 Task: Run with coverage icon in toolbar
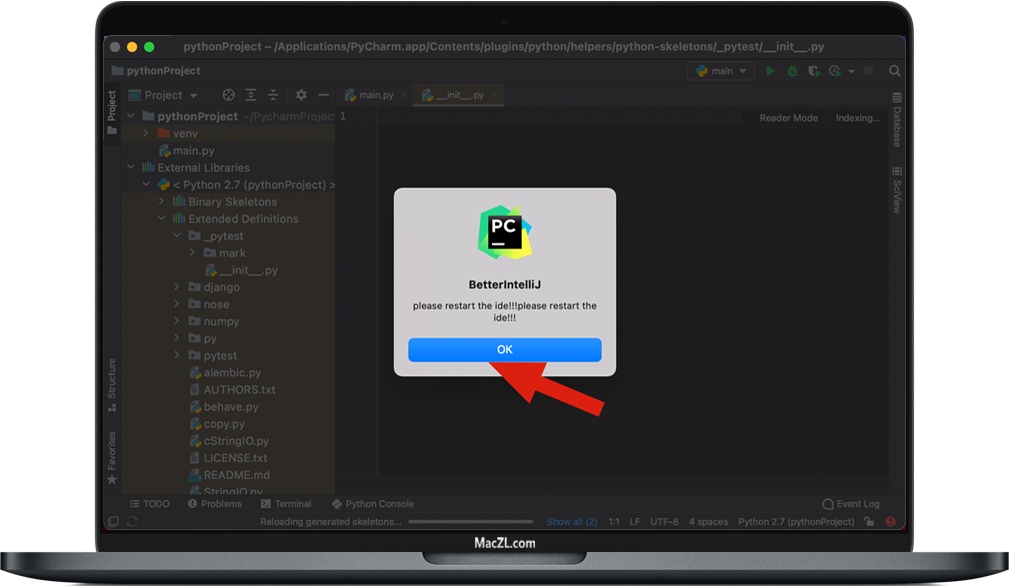[x=814, y=71]
